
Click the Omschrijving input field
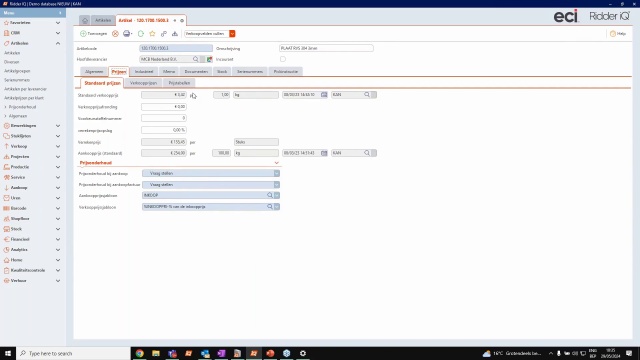pyautogui.click(x=326, y=48)
